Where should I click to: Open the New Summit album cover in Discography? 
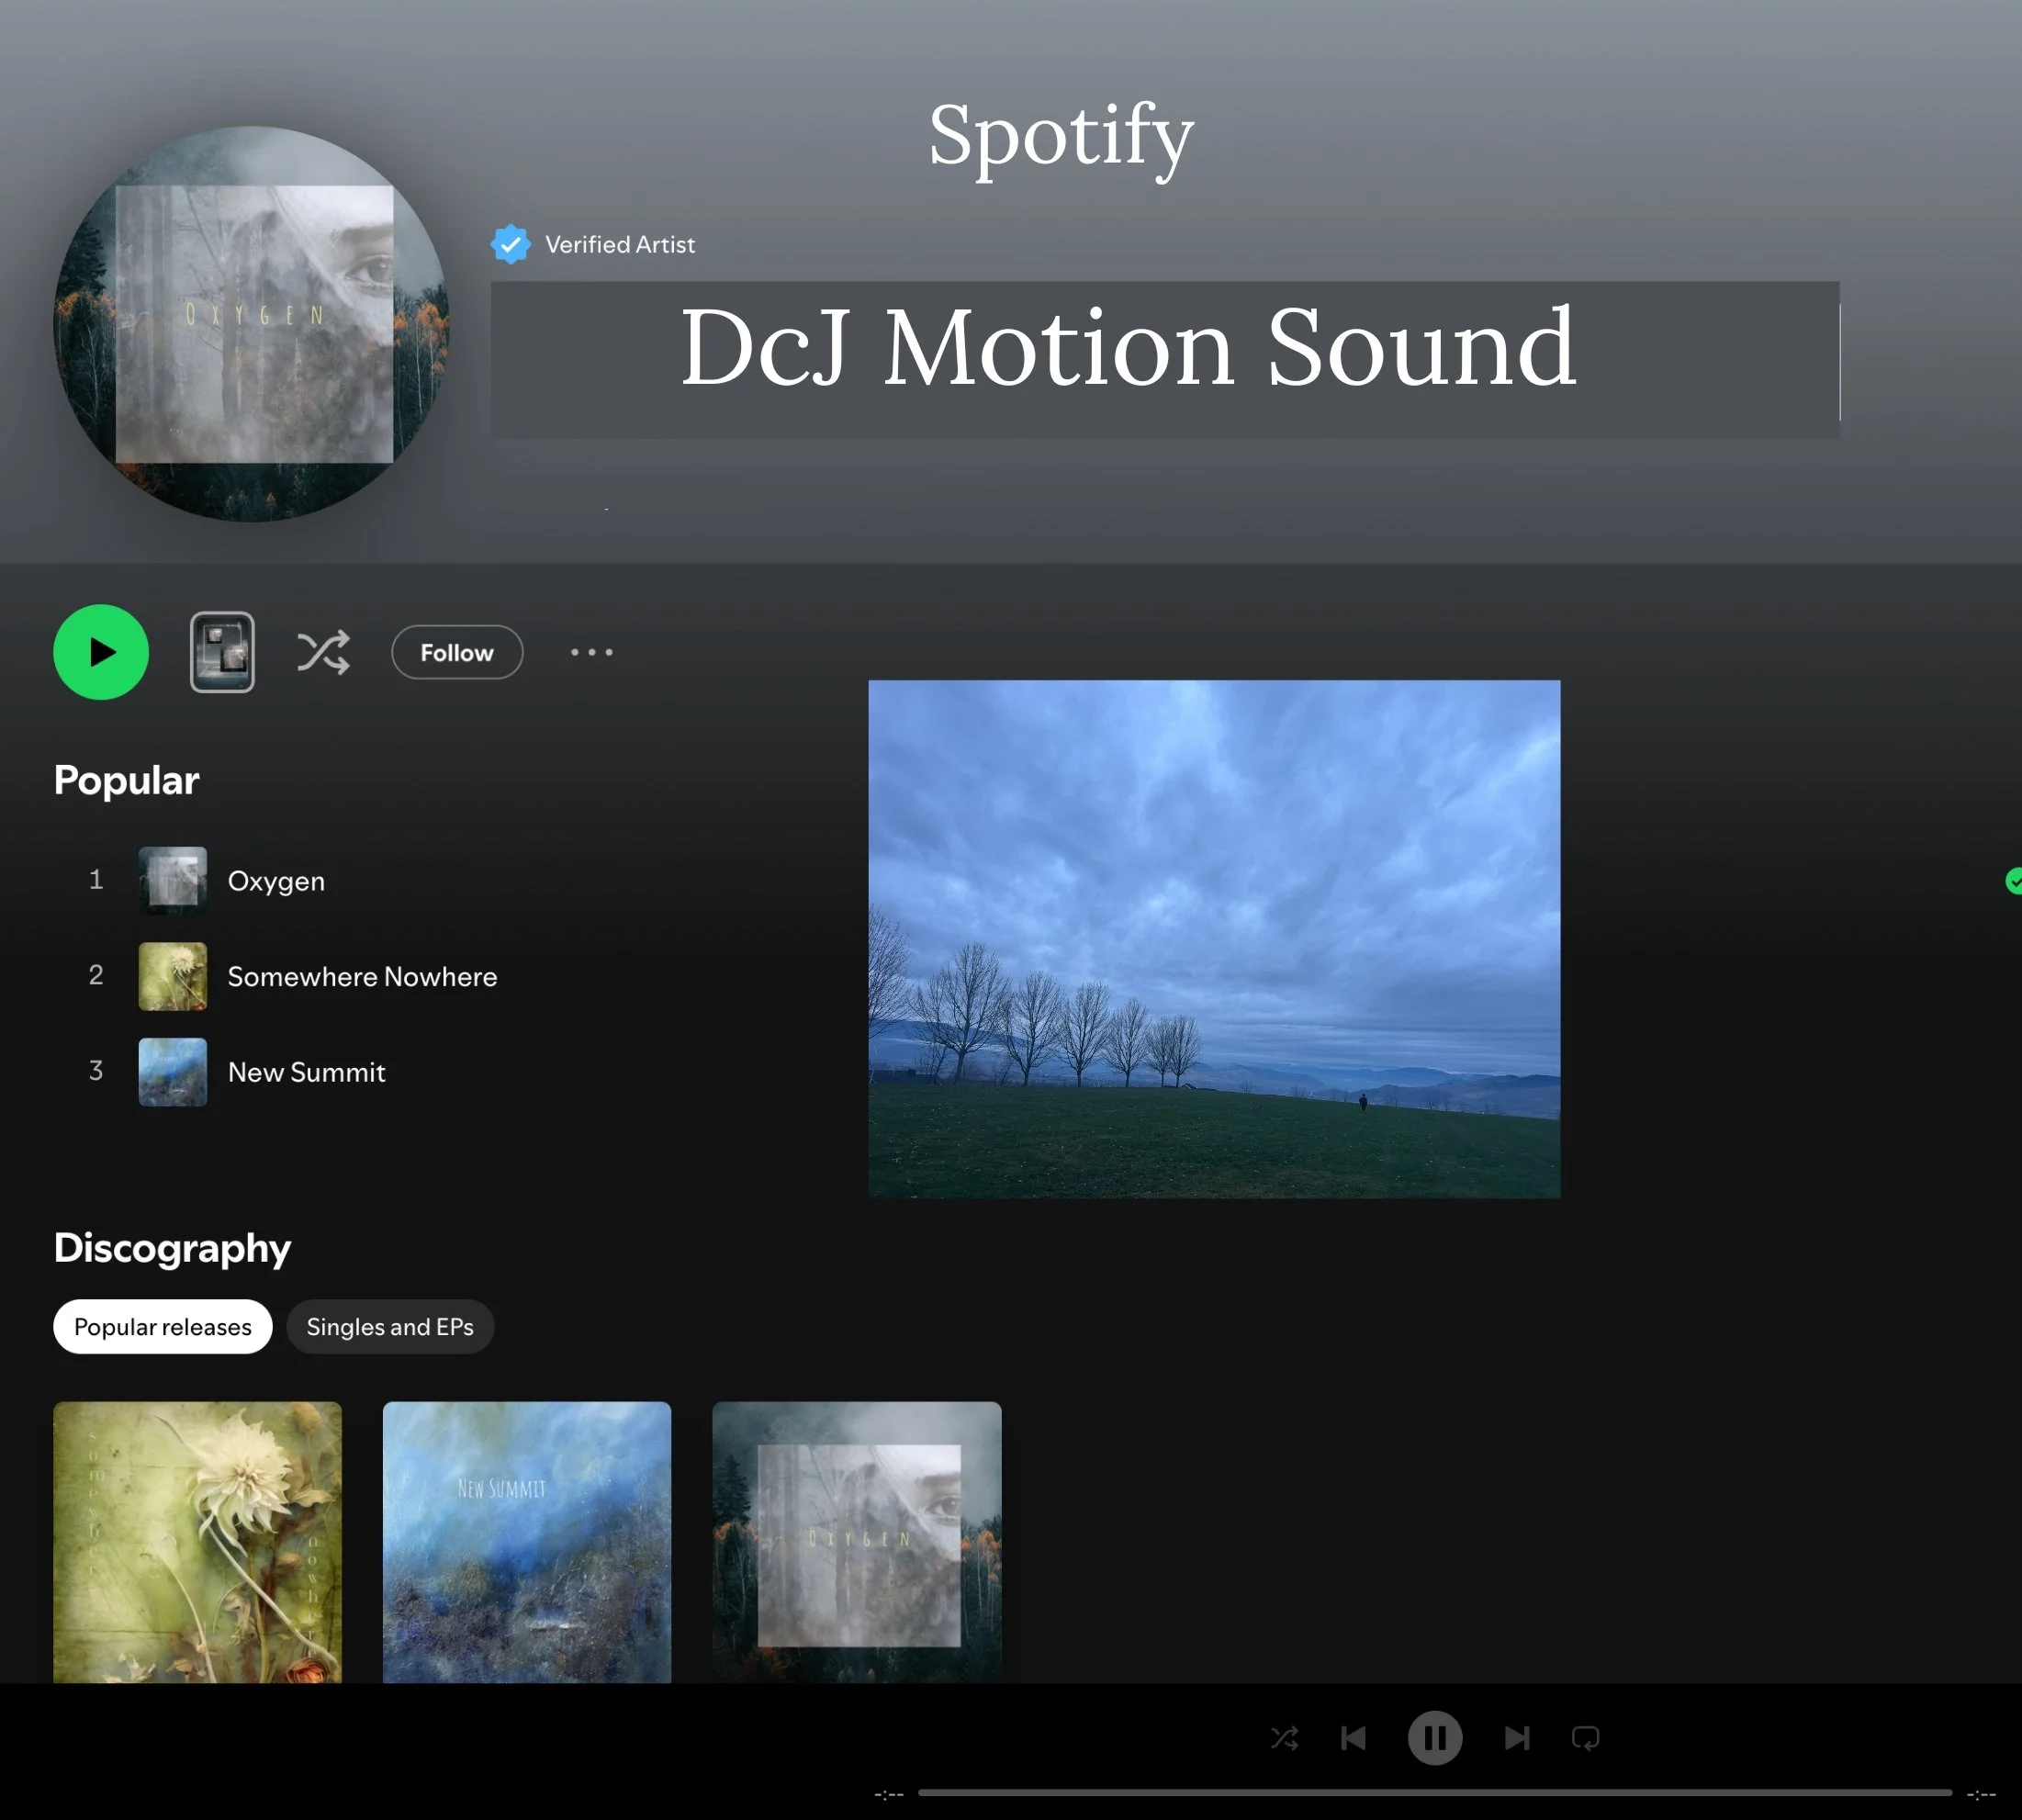point(526,1541)
